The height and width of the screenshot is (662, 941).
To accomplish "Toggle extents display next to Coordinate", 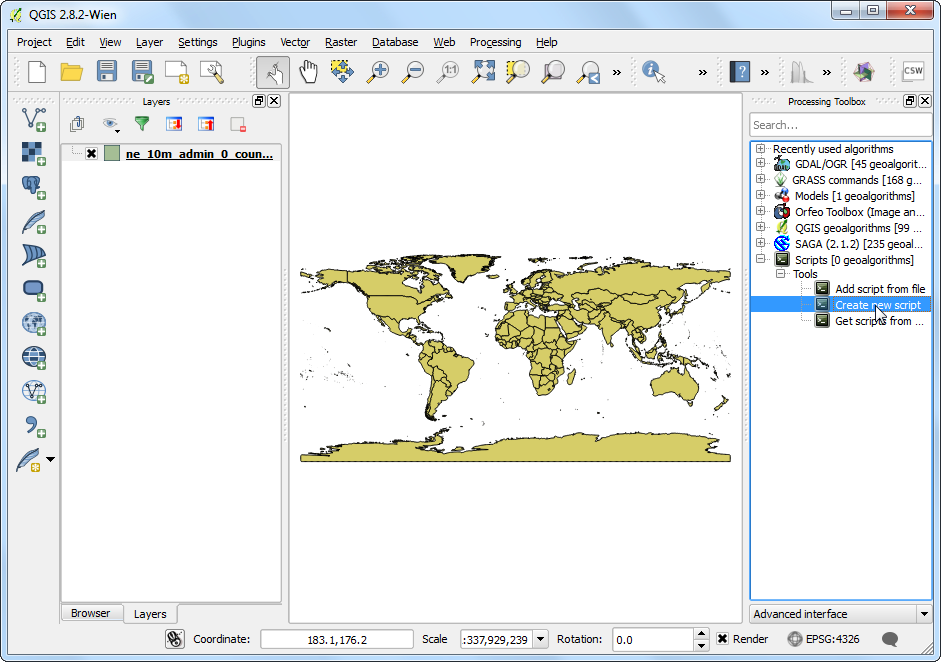I will pos(175,639).
